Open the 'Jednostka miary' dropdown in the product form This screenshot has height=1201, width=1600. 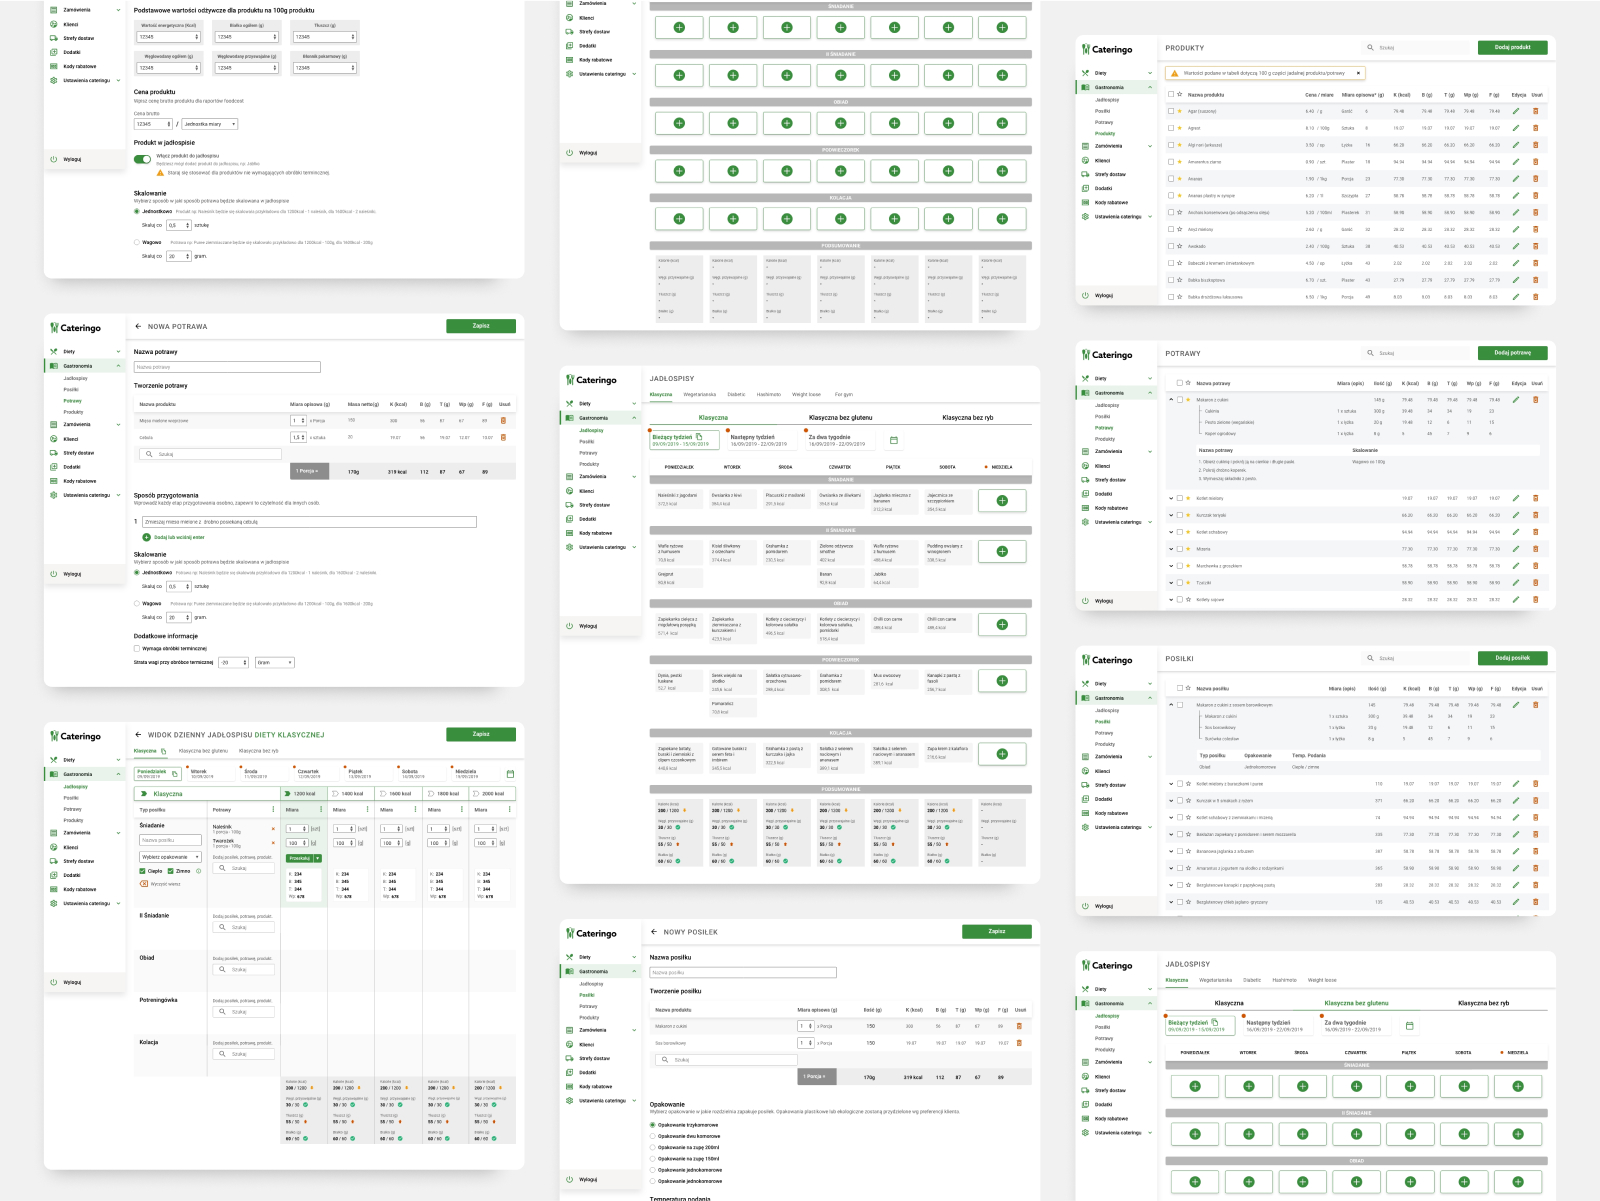pos(210,124)
